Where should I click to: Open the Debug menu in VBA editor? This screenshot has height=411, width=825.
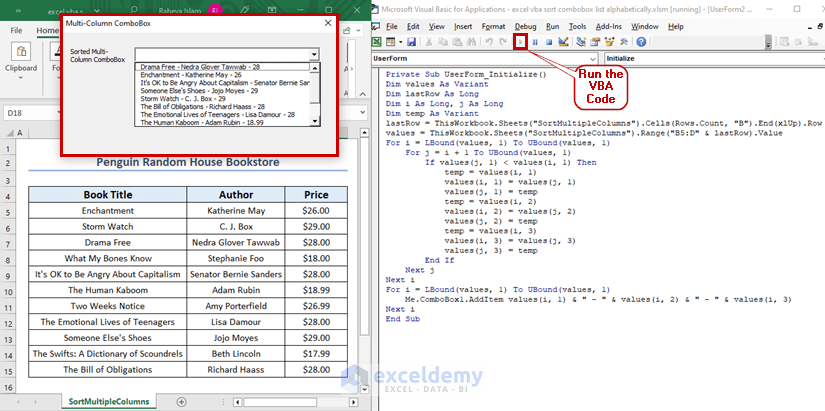526,26
